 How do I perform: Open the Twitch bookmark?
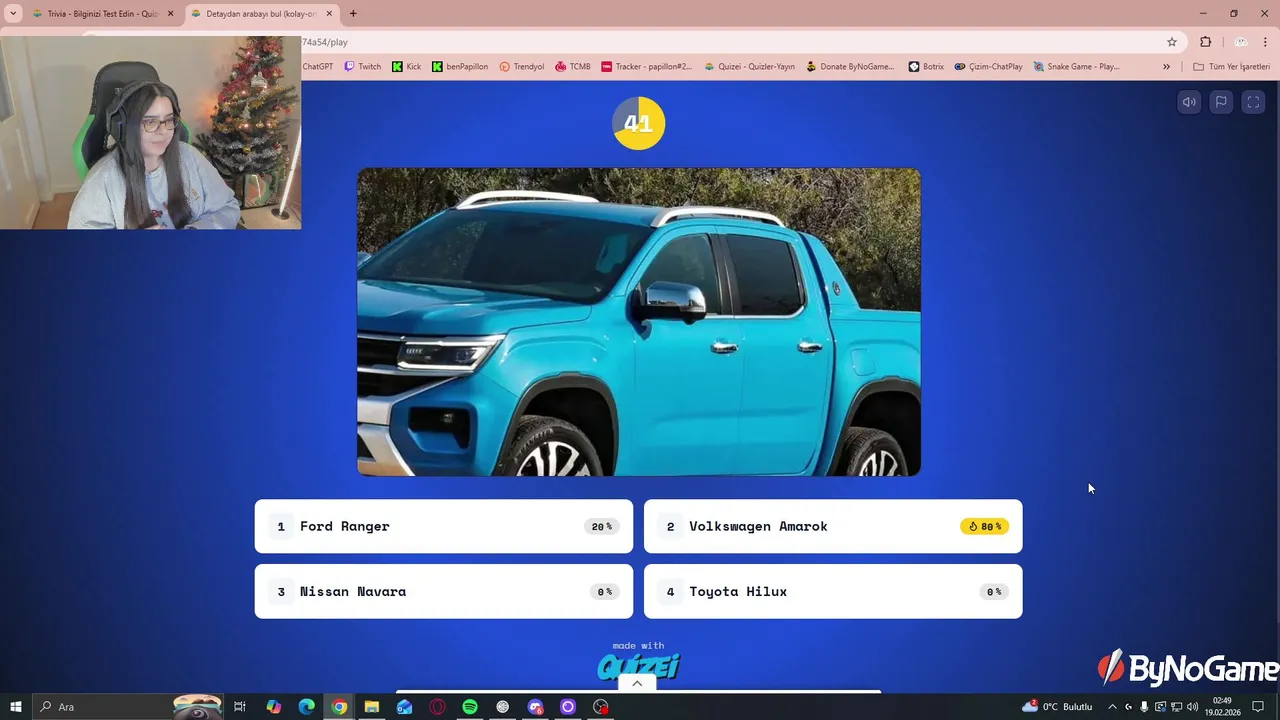(x=363, y=67)
